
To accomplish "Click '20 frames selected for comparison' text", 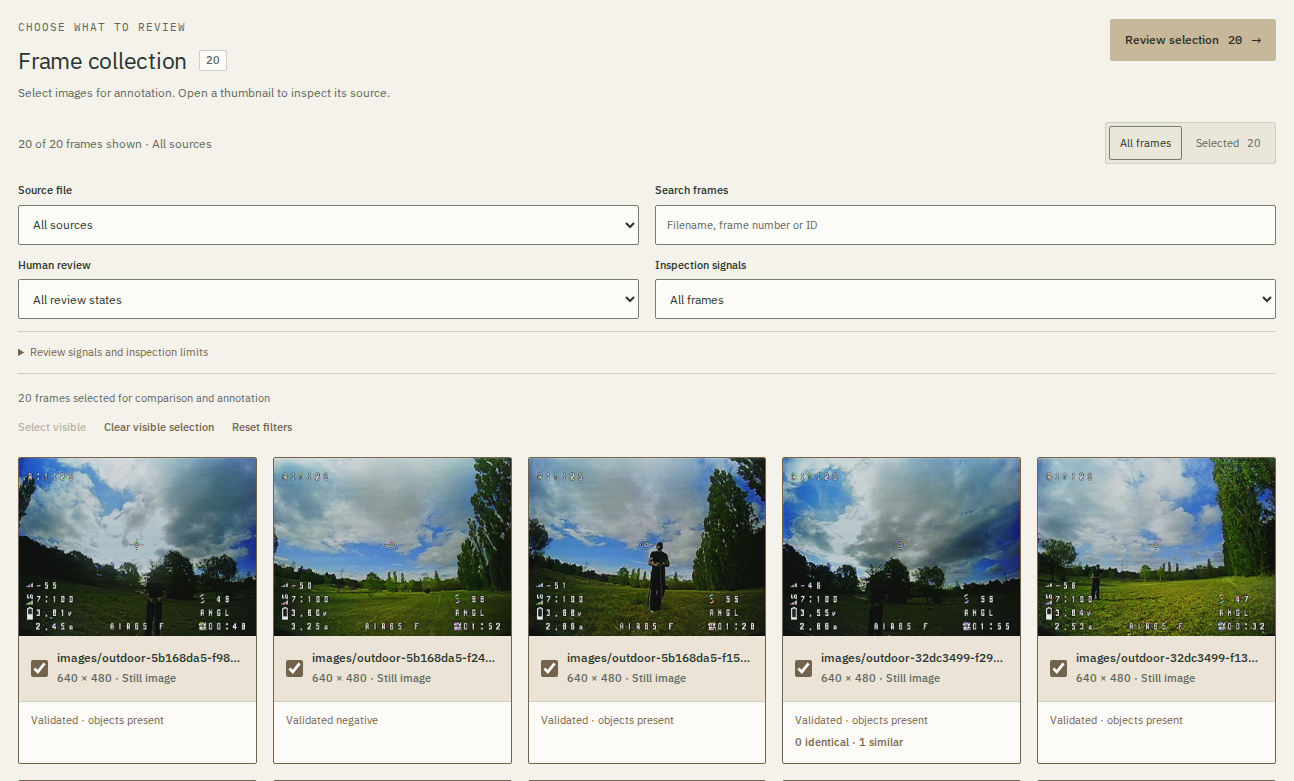I will (144, 398).
